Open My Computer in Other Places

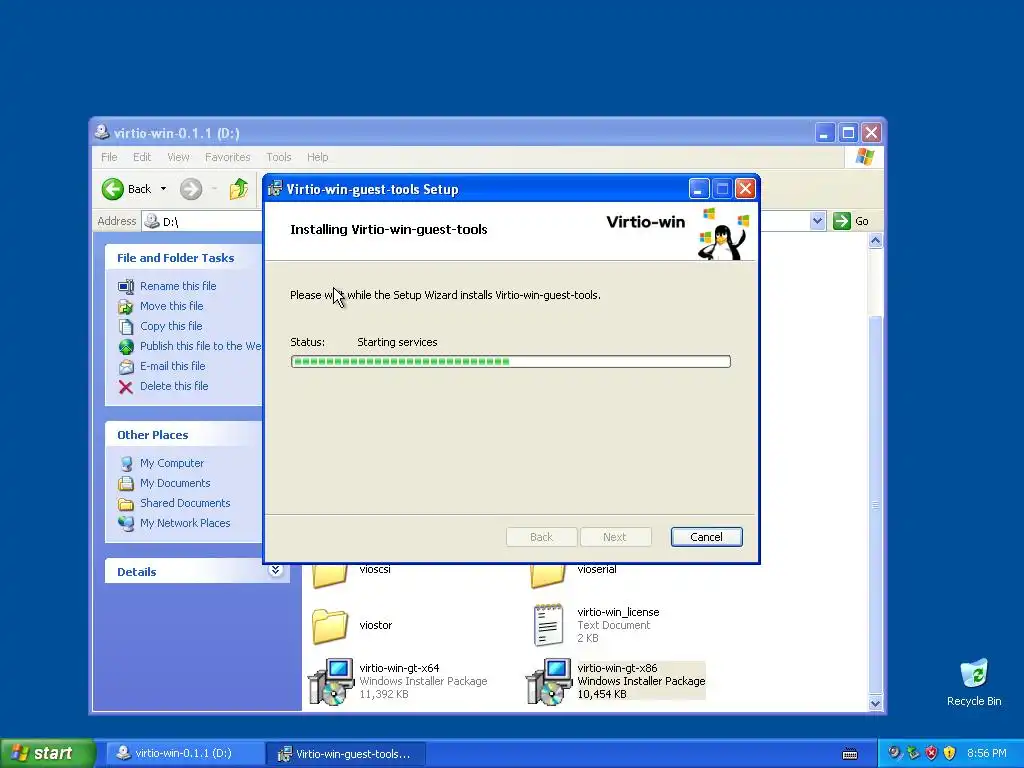[x=172, y=463]
